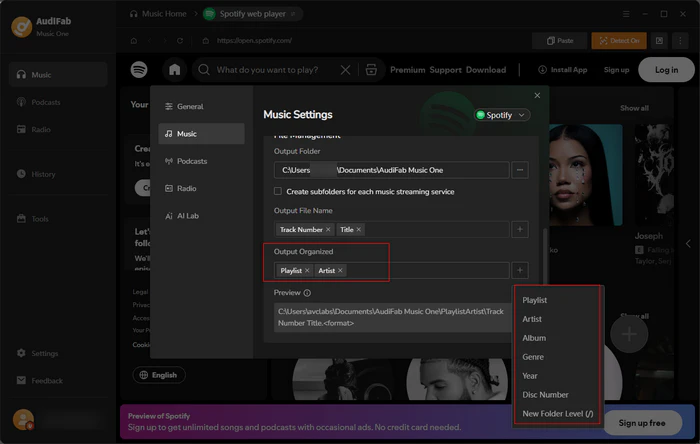Click the Browse icon in search bar
Screen dimensions: 700x444
pyautogui.click(x=371, y=70)
